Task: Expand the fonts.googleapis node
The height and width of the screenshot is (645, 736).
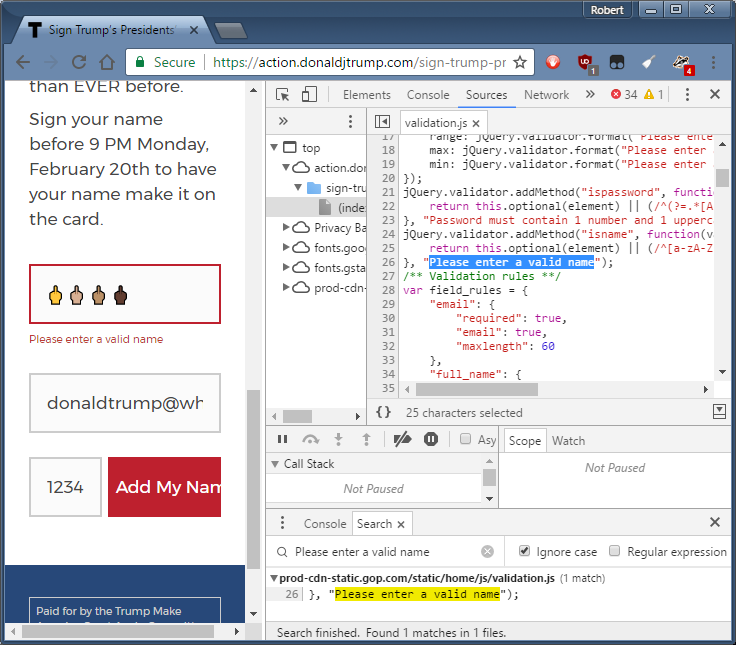Action: pos(286,247)
